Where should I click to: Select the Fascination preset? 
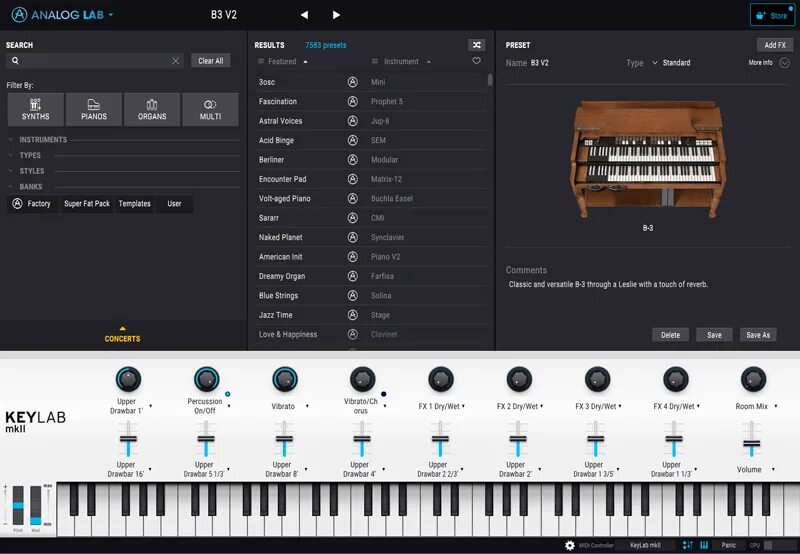coord(371,102)
